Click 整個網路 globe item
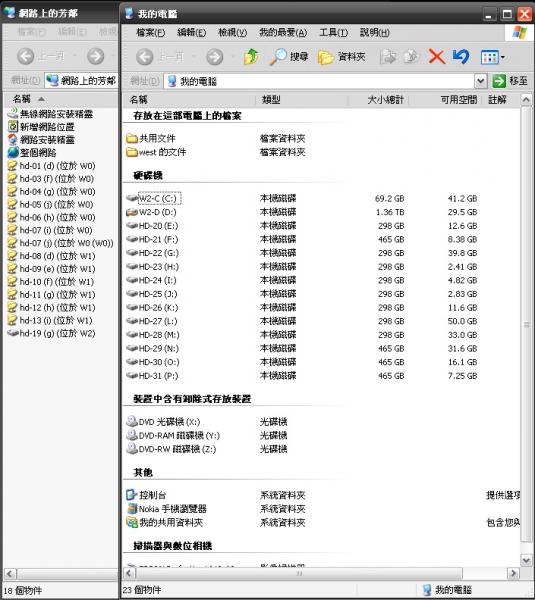The image size is (535, 600). click(x=32, y=153)
